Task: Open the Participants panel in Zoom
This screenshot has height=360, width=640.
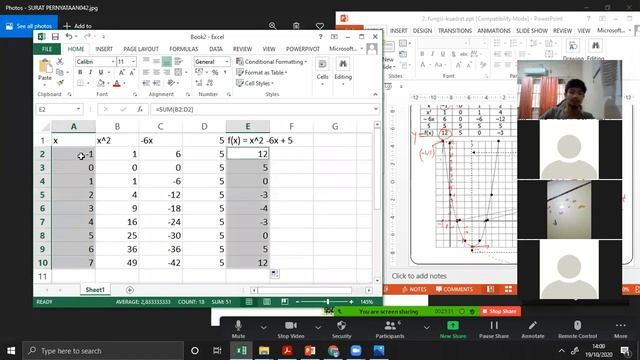Action: click(390, 329)
